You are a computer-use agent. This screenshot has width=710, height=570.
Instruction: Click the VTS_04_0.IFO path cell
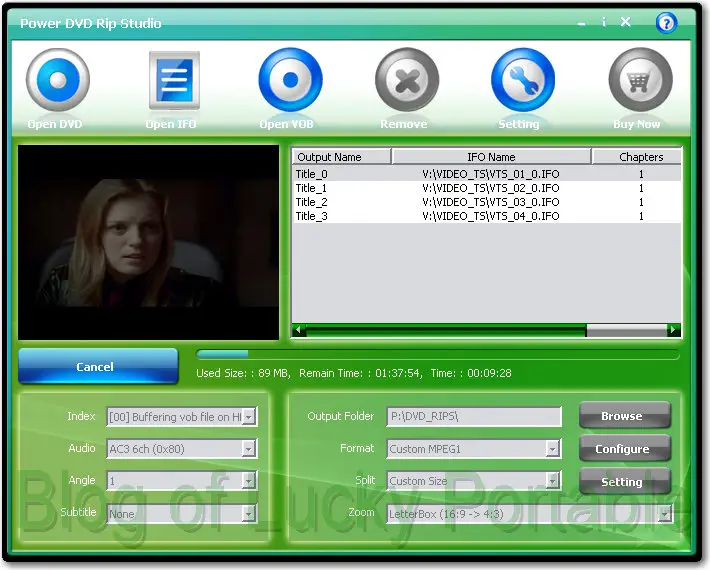click(x=491, y=216)
